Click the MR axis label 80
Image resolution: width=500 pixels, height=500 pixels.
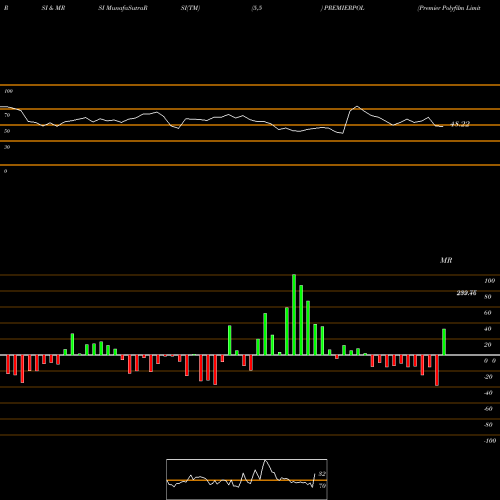tap(488, 297)
